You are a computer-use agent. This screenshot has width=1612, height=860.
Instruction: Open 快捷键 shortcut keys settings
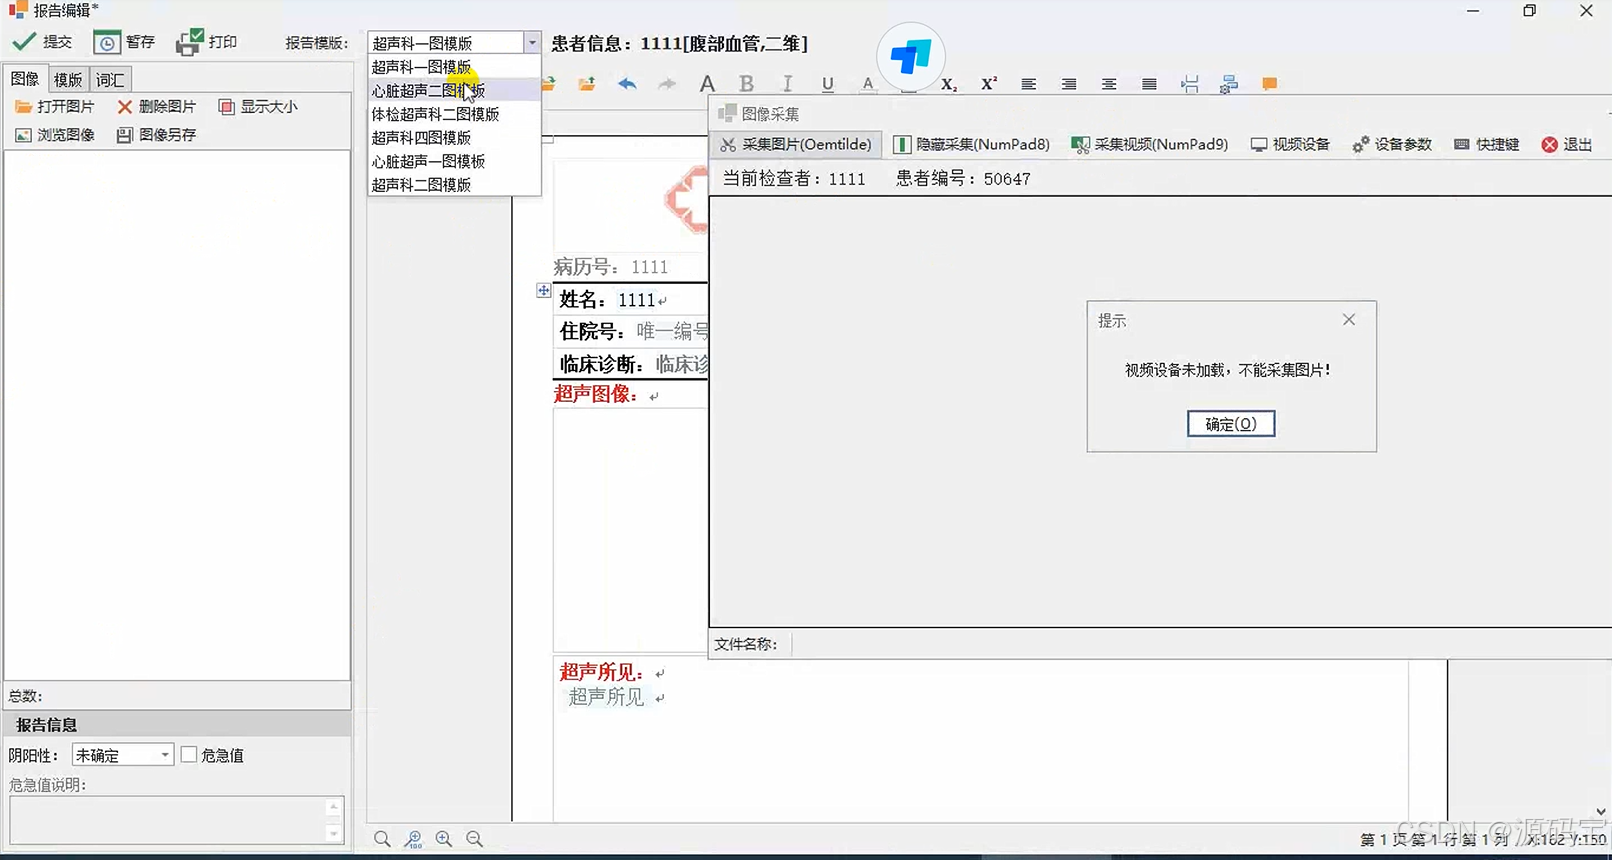(x=1486, y=144)
